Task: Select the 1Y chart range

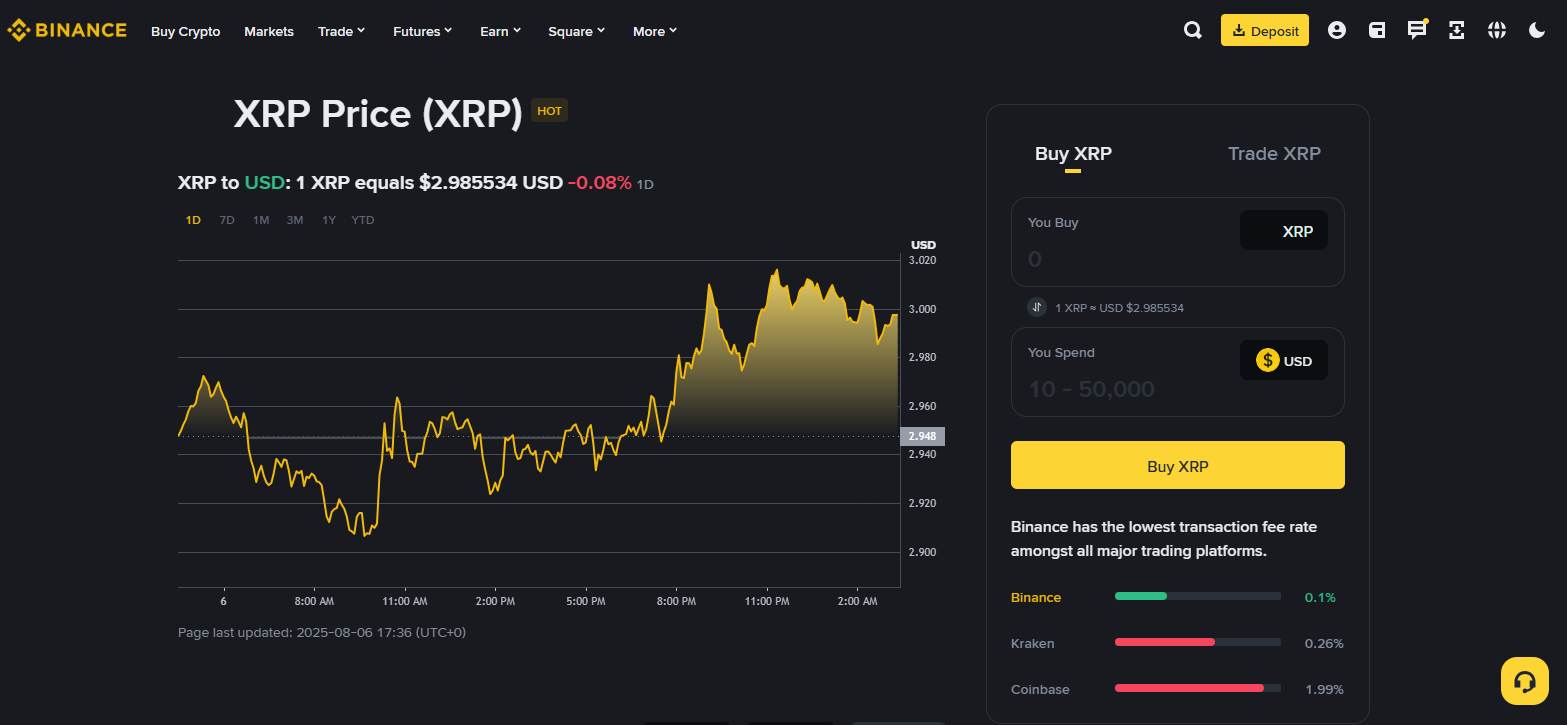Action: [329, 220]
